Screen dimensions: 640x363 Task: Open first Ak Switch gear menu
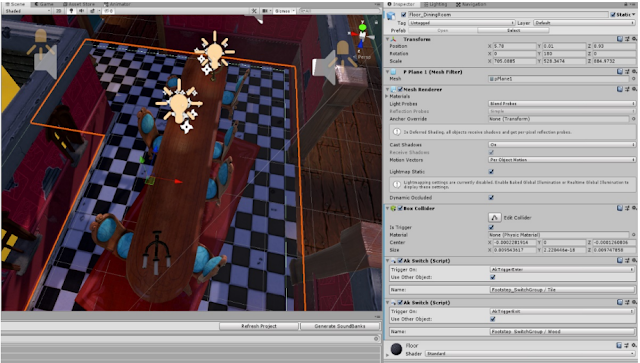634,261
